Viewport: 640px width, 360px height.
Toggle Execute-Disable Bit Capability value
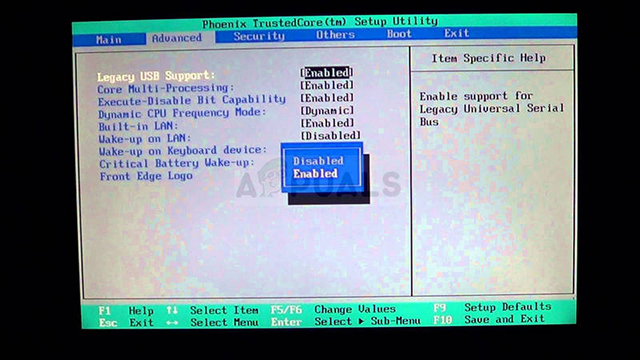327,98
